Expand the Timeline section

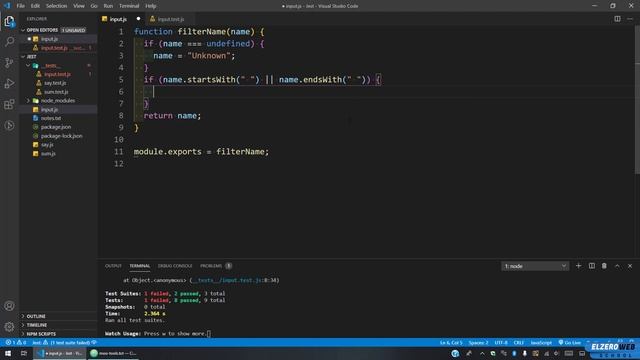(x=58, y=325)
